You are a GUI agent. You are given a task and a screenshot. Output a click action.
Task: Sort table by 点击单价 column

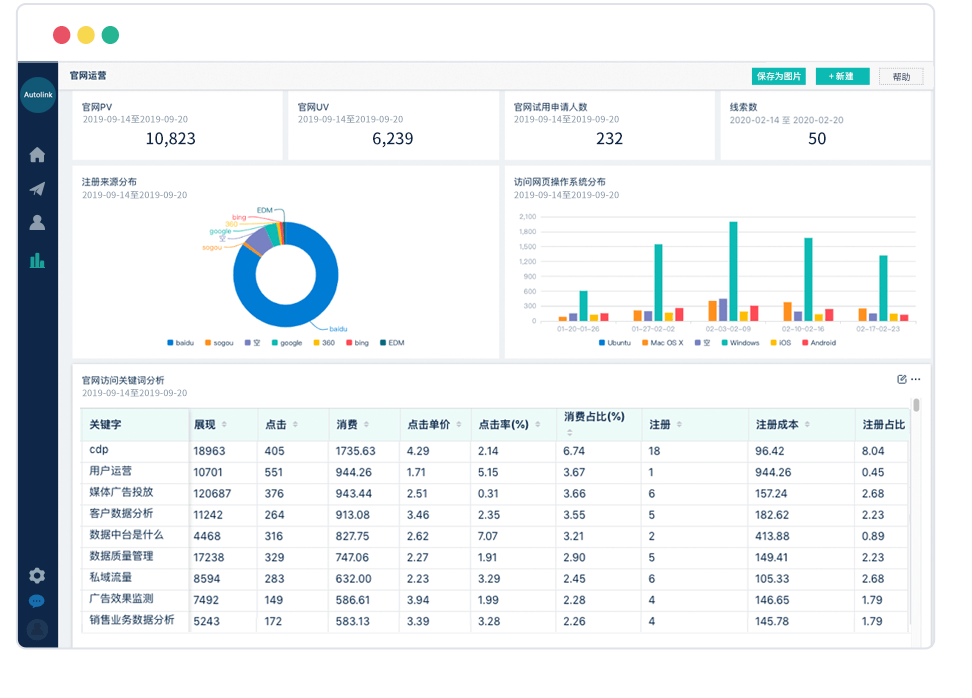click(x=459, y=425)
